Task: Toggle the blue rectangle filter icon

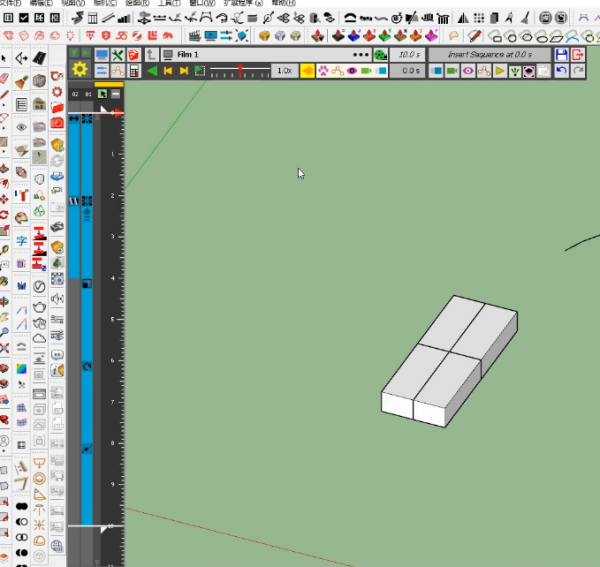Action: pyautogui.click(x=381, y=71)
